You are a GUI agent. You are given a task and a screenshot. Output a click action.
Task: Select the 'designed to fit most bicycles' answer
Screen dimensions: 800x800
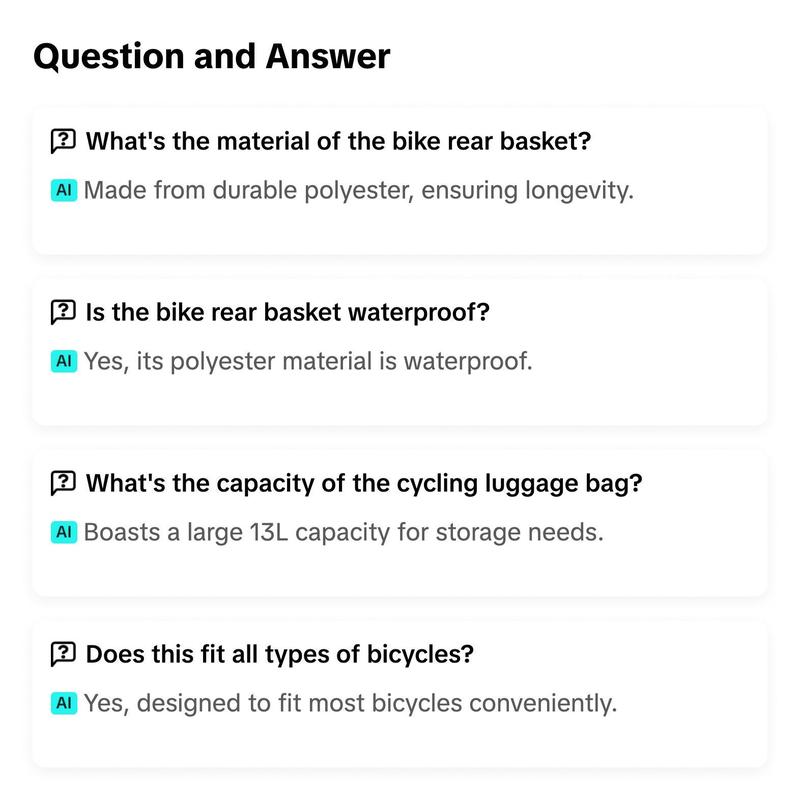(x=351, y=703)
